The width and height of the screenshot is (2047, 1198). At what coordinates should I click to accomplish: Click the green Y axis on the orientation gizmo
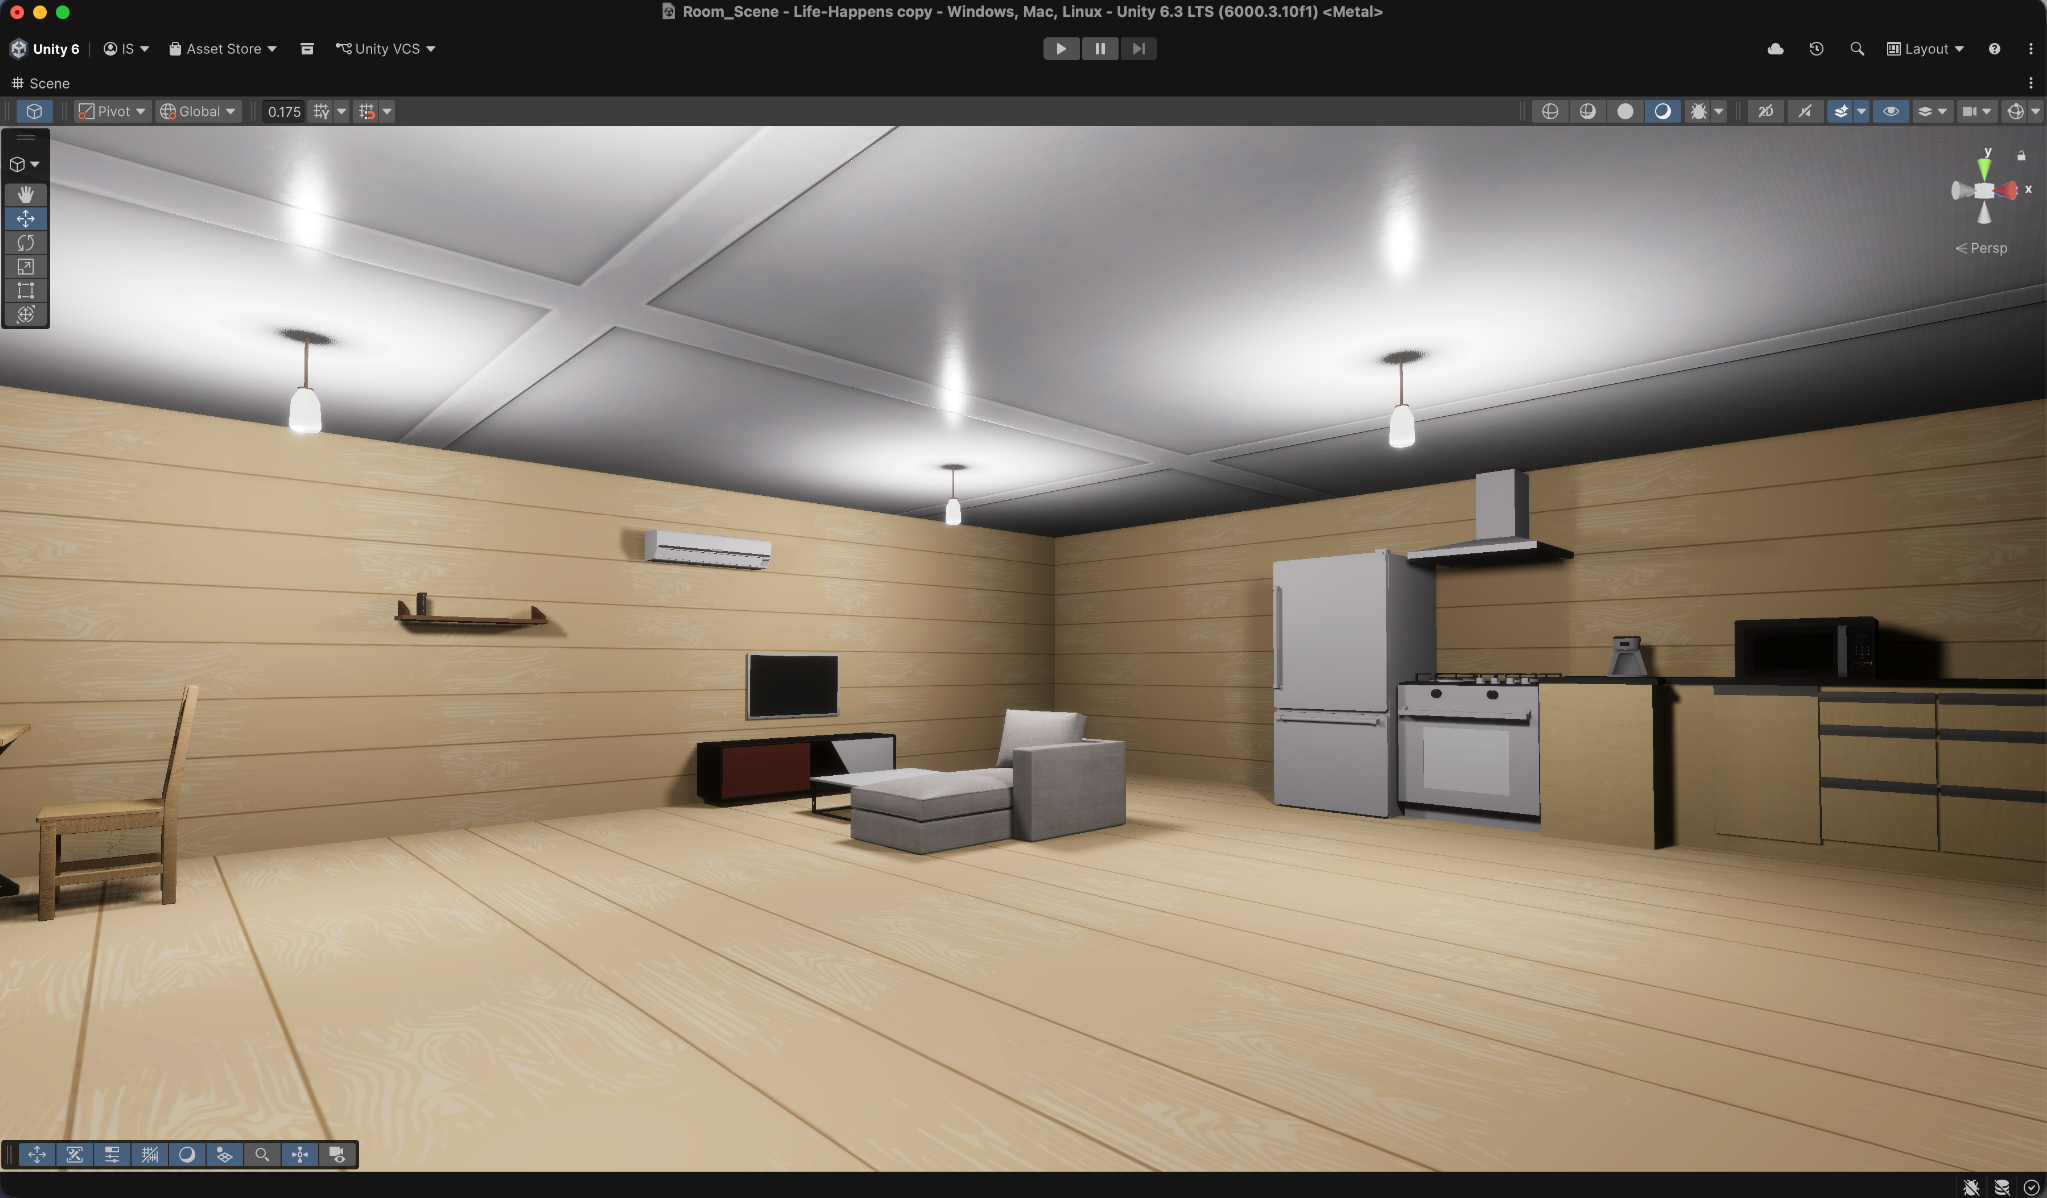click(1984, 167)
